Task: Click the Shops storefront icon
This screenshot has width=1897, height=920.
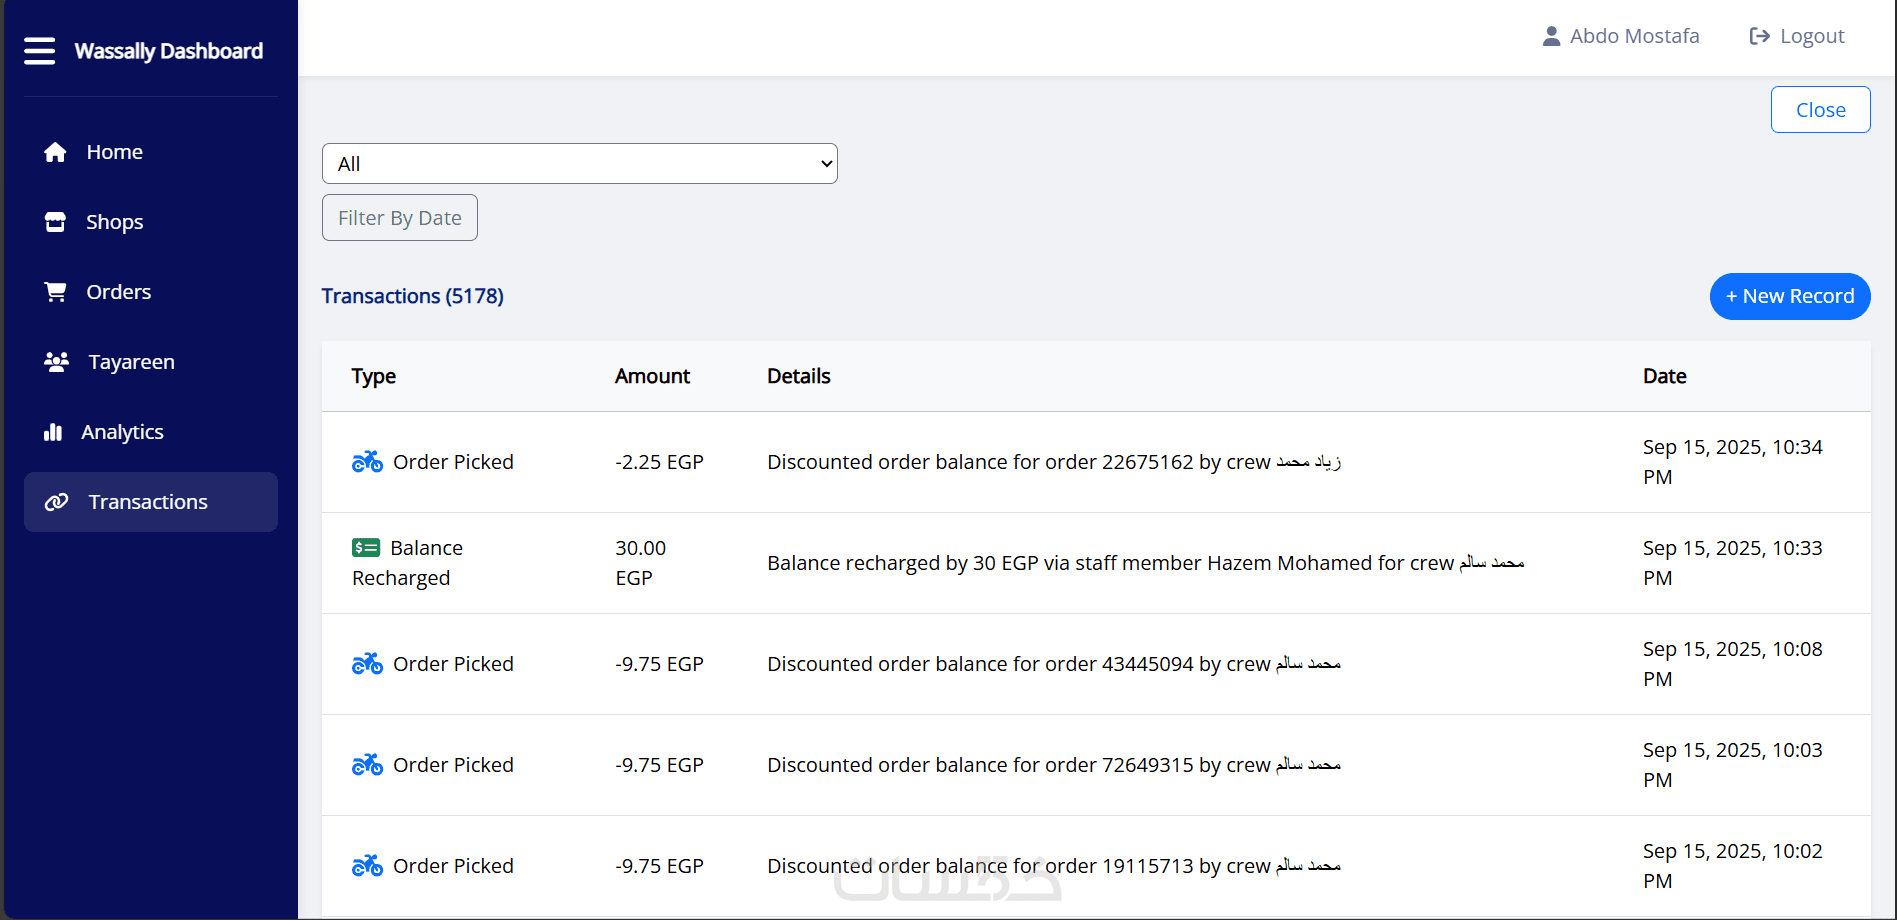Action: pos(55,222)
